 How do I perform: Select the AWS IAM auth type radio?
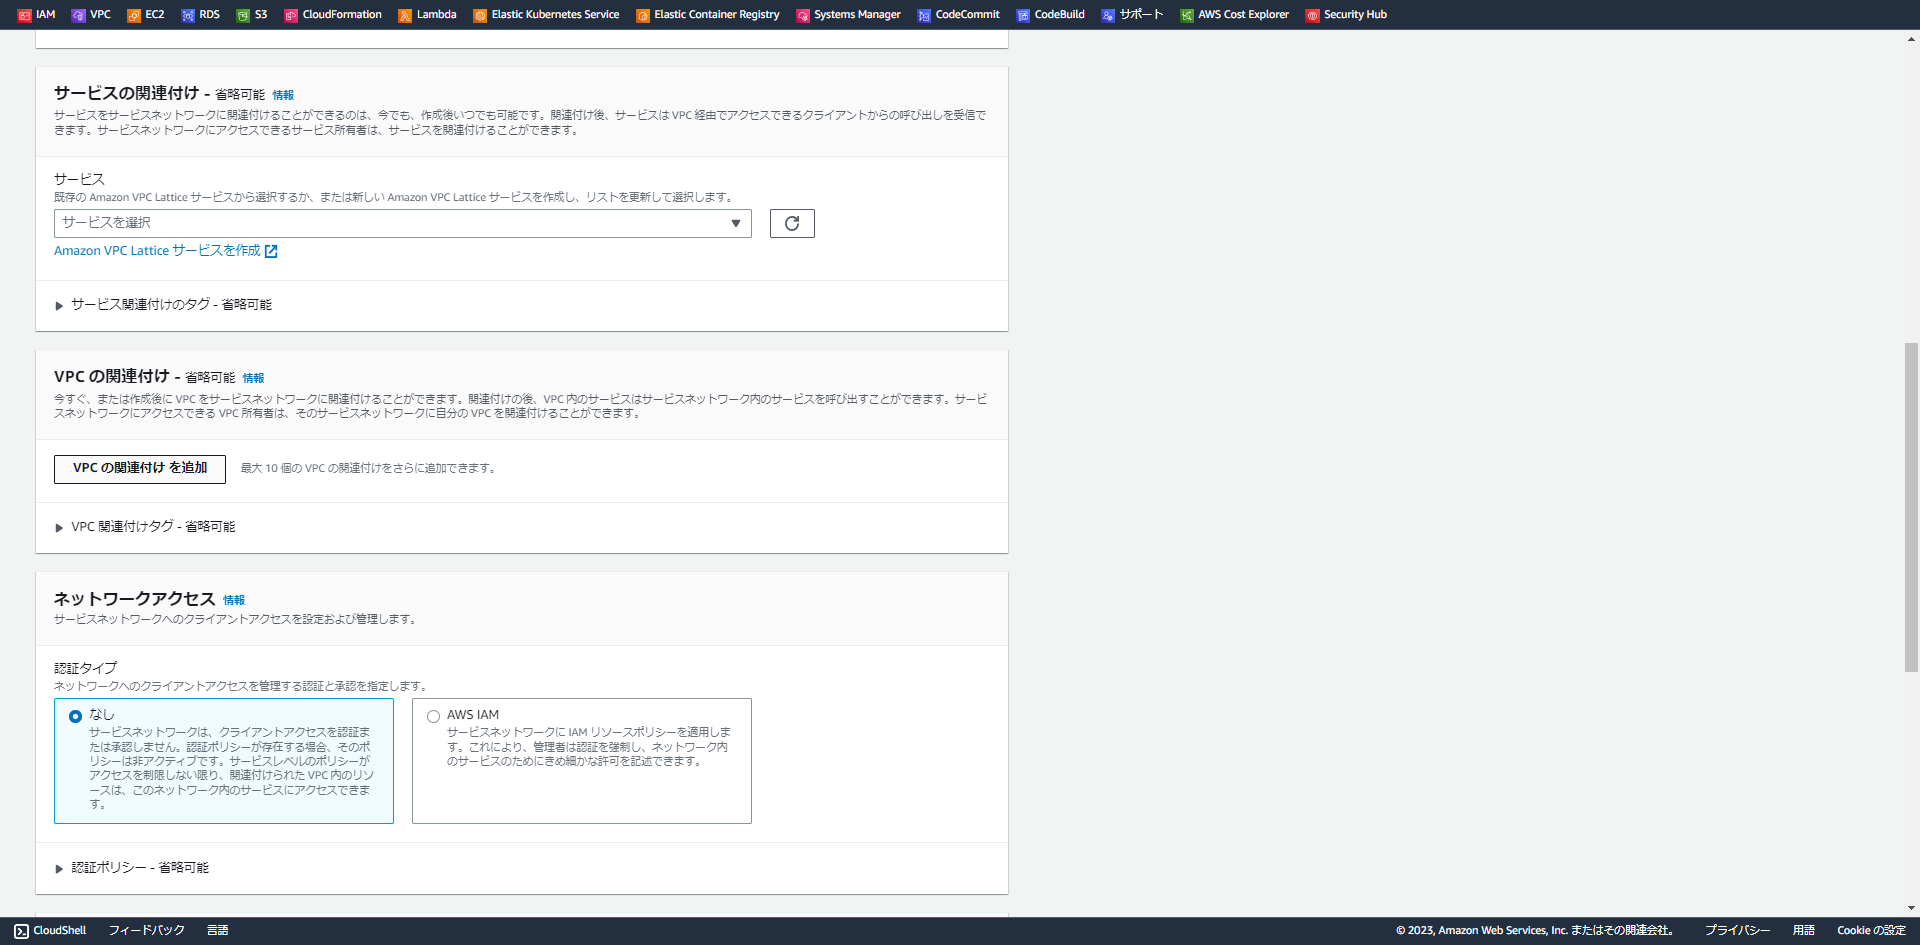pos(433,716)
